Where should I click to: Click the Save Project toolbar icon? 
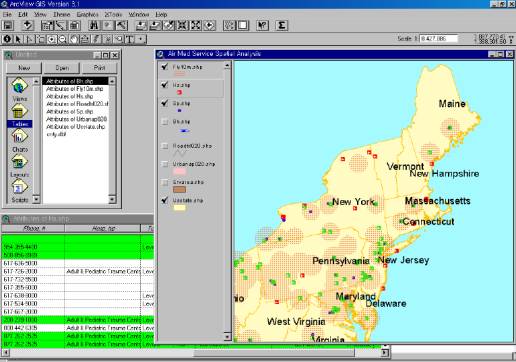point(8,25)
